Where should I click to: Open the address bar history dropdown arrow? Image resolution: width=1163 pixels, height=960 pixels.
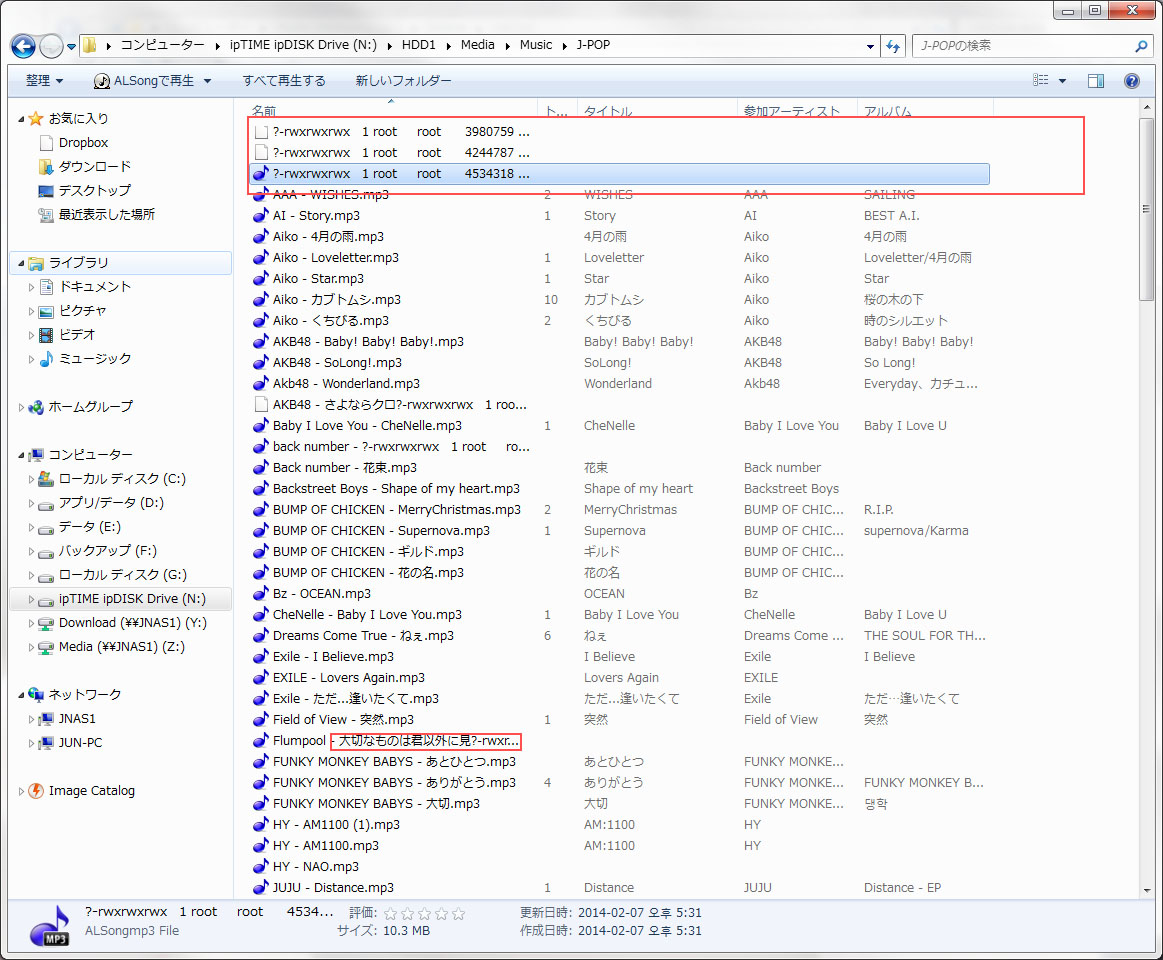870,46
